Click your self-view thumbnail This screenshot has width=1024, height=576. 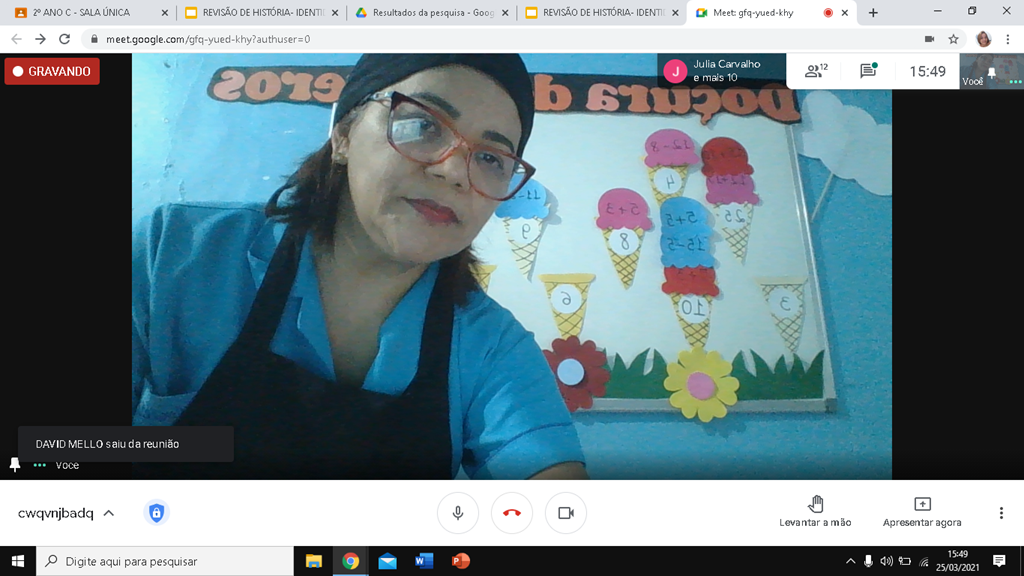coord(990,71)
